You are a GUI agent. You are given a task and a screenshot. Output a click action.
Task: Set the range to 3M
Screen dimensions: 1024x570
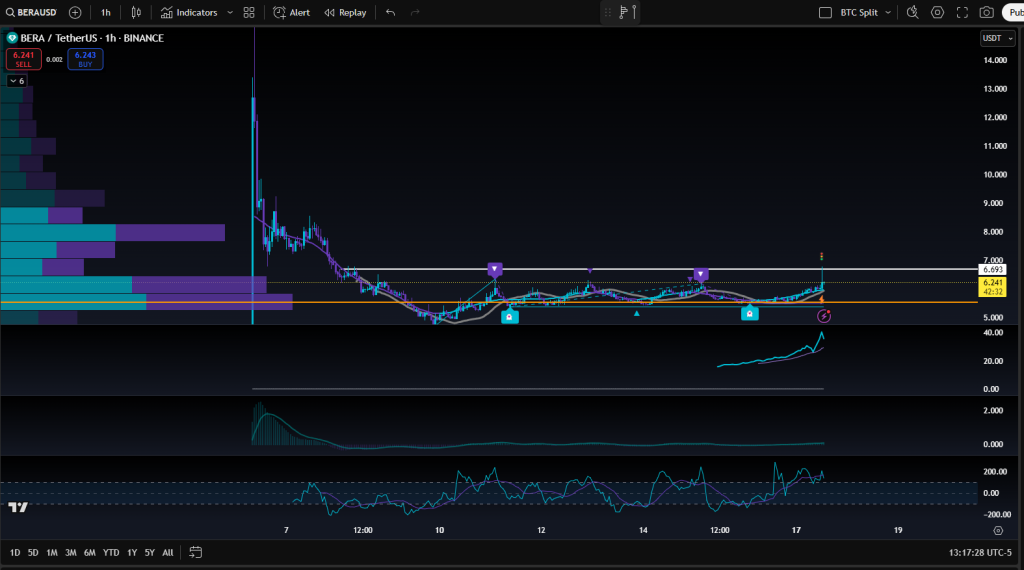pos(71,552)
